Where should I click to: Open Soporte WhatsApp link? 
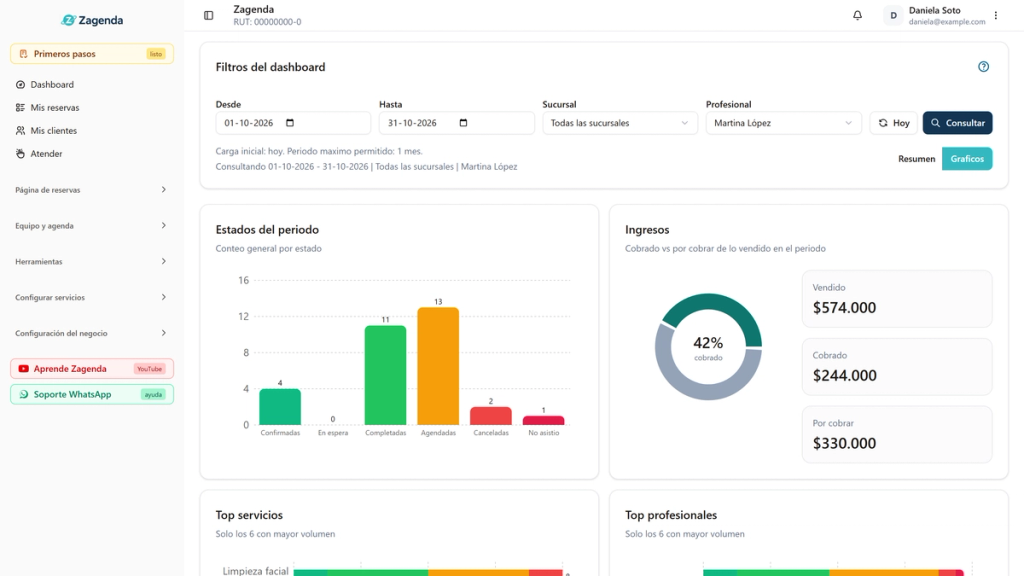(92, 394)
